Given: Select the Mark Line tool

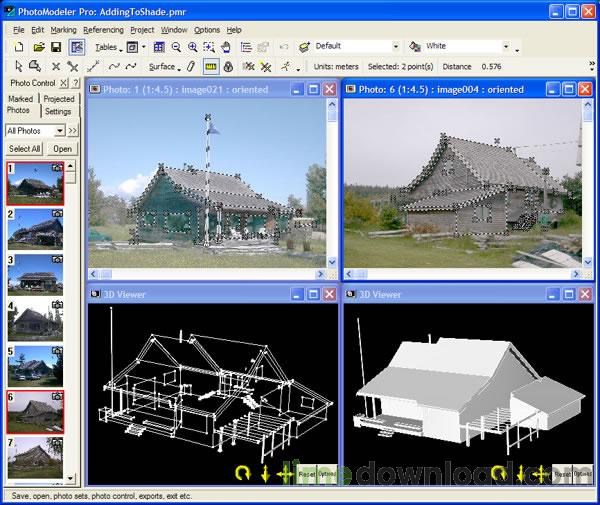Looking at the screenshot, I should pos(93,66).
